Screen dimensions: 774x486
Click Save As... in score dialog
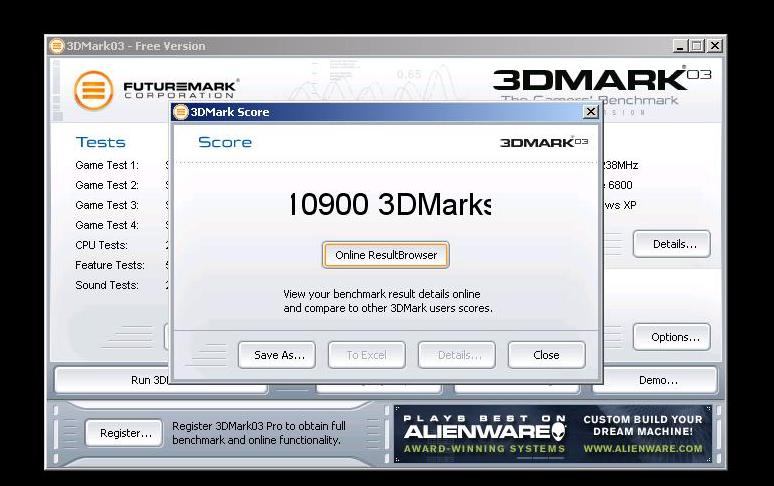point(276,355)
